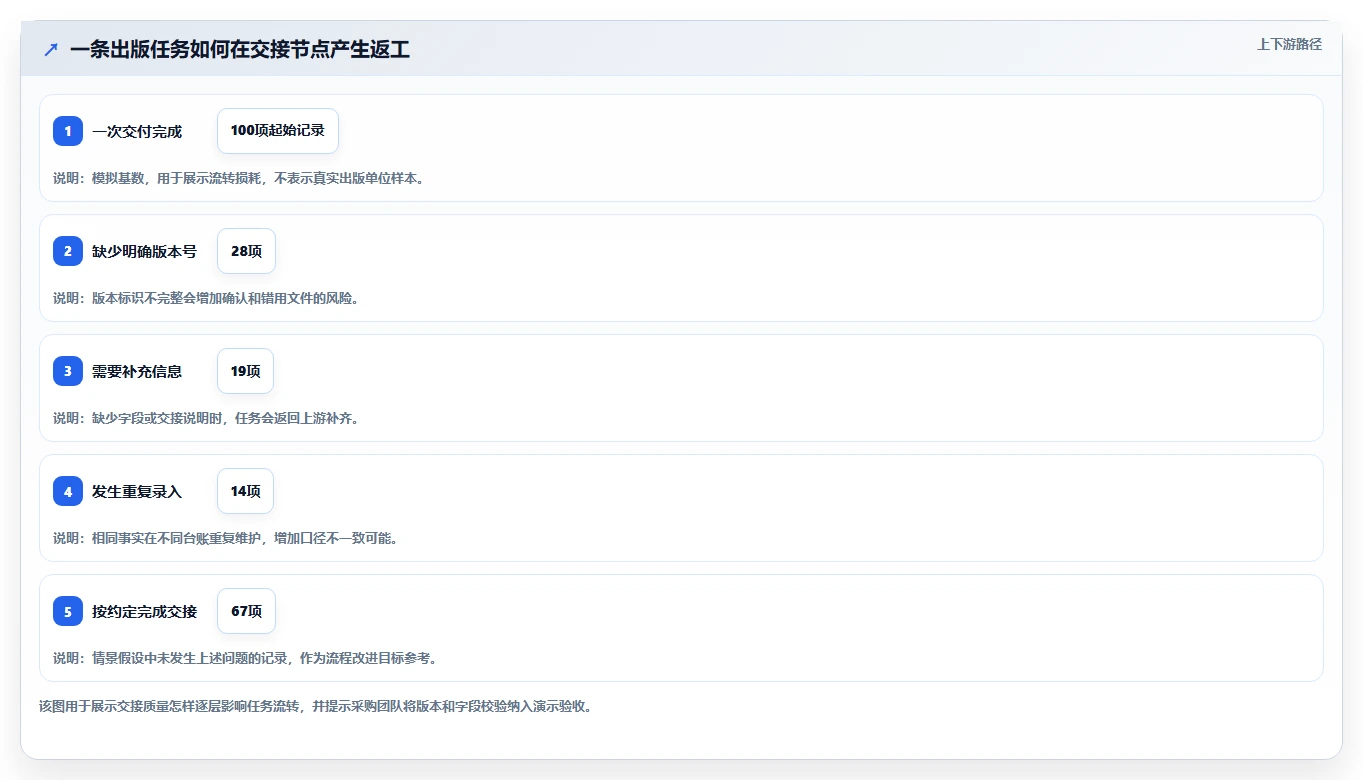Select the step label 按约定完成交接
This screenshot has height=780, width=1363.
click(144, 611)
